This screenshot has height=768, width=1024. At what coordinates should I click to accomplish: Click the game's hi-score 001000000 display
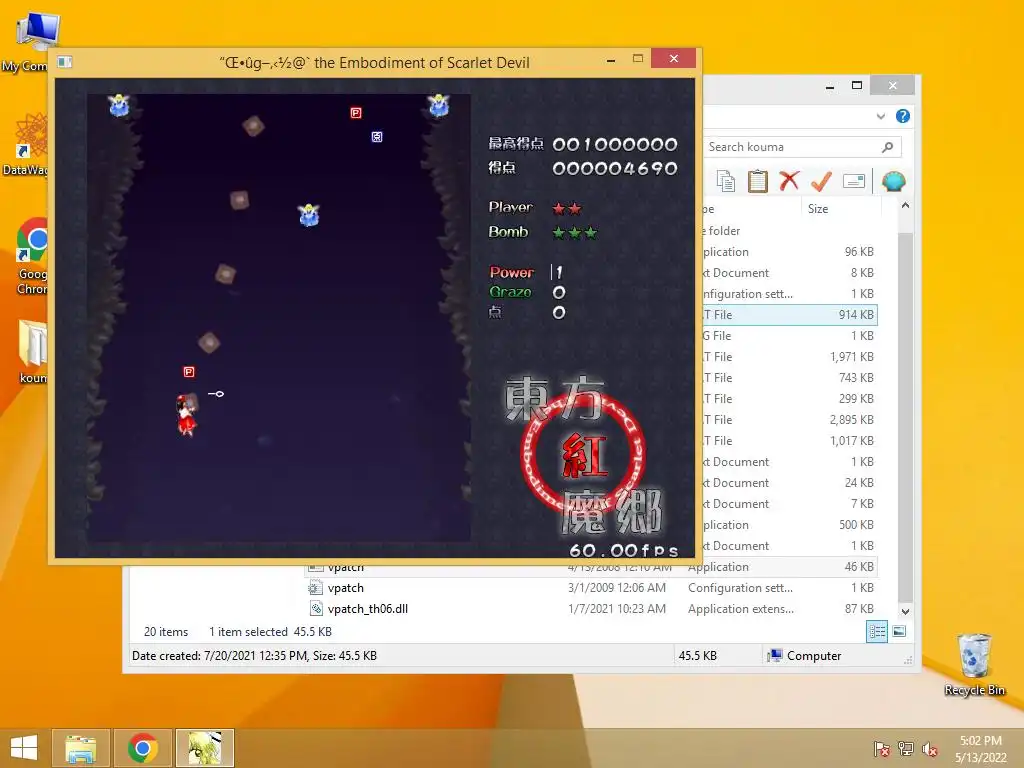615,144
